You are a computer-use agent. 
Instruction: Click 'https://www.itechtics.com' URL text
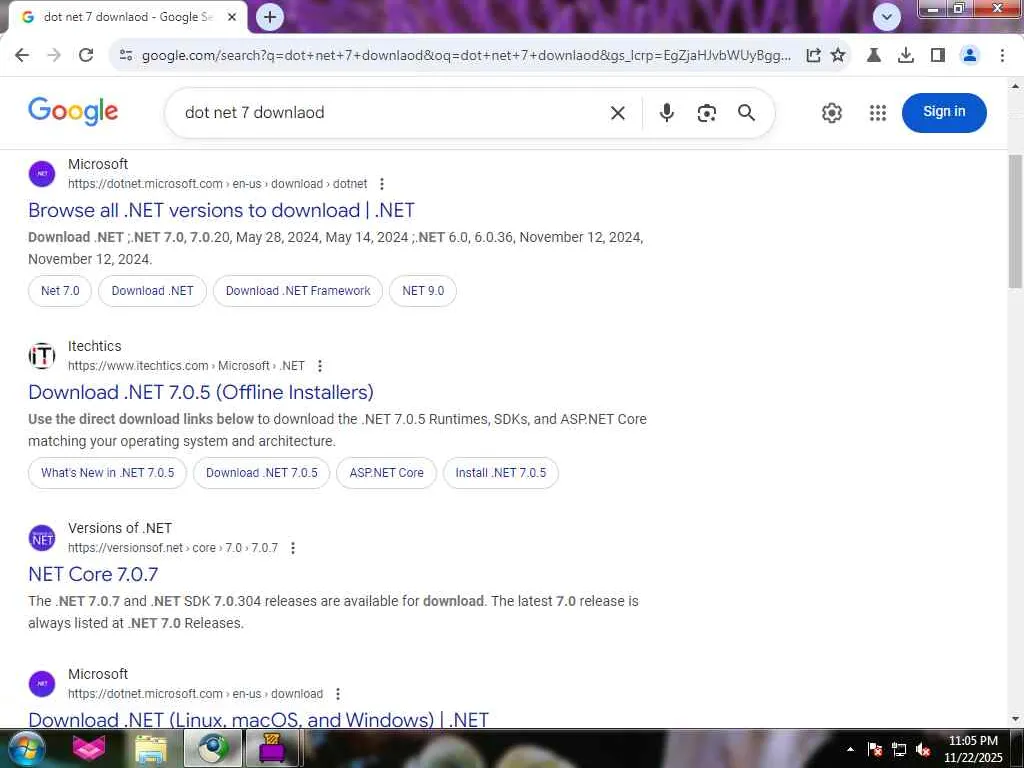click(x=138, y=366)
